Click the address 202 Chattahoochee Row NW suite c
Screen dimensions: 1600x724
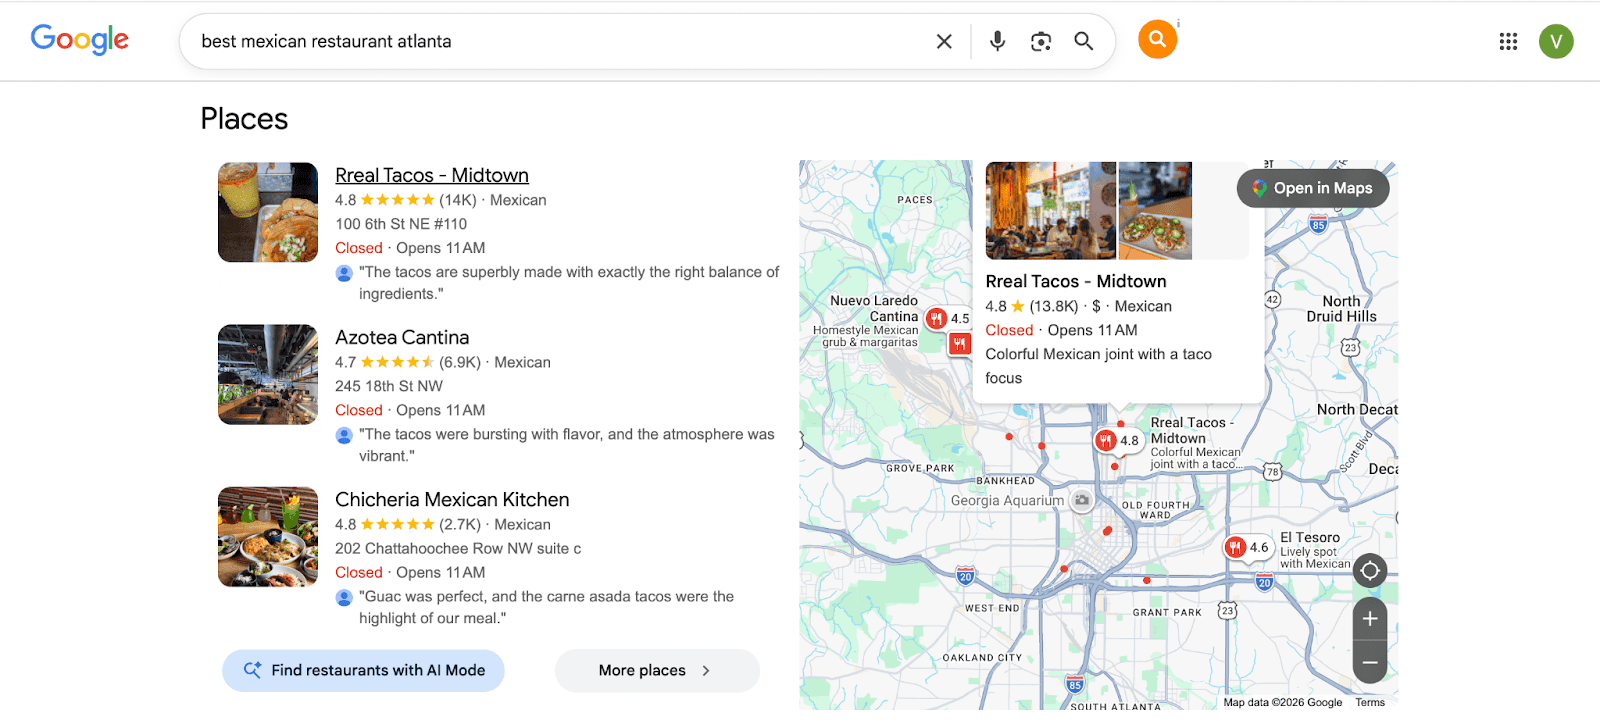458,548
